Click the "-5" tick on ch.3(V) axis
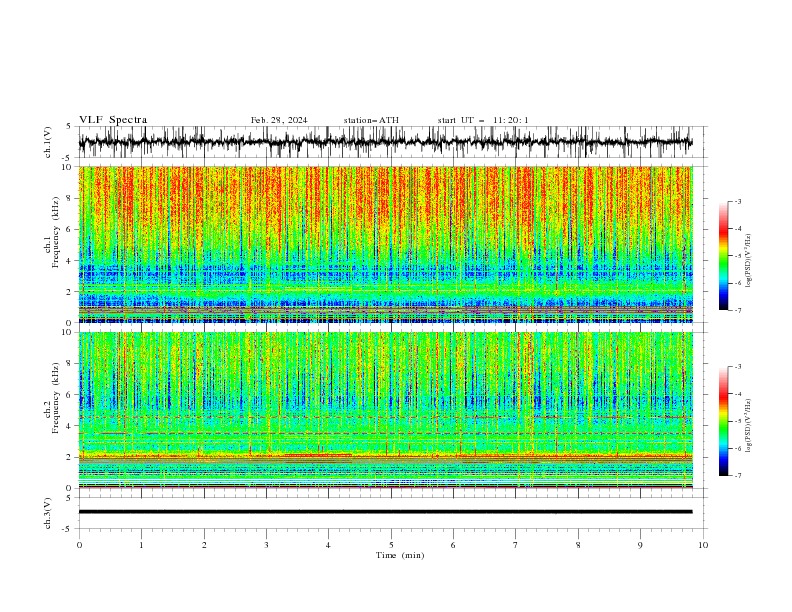Screen dimensions: 792x612 pos(67,529)
